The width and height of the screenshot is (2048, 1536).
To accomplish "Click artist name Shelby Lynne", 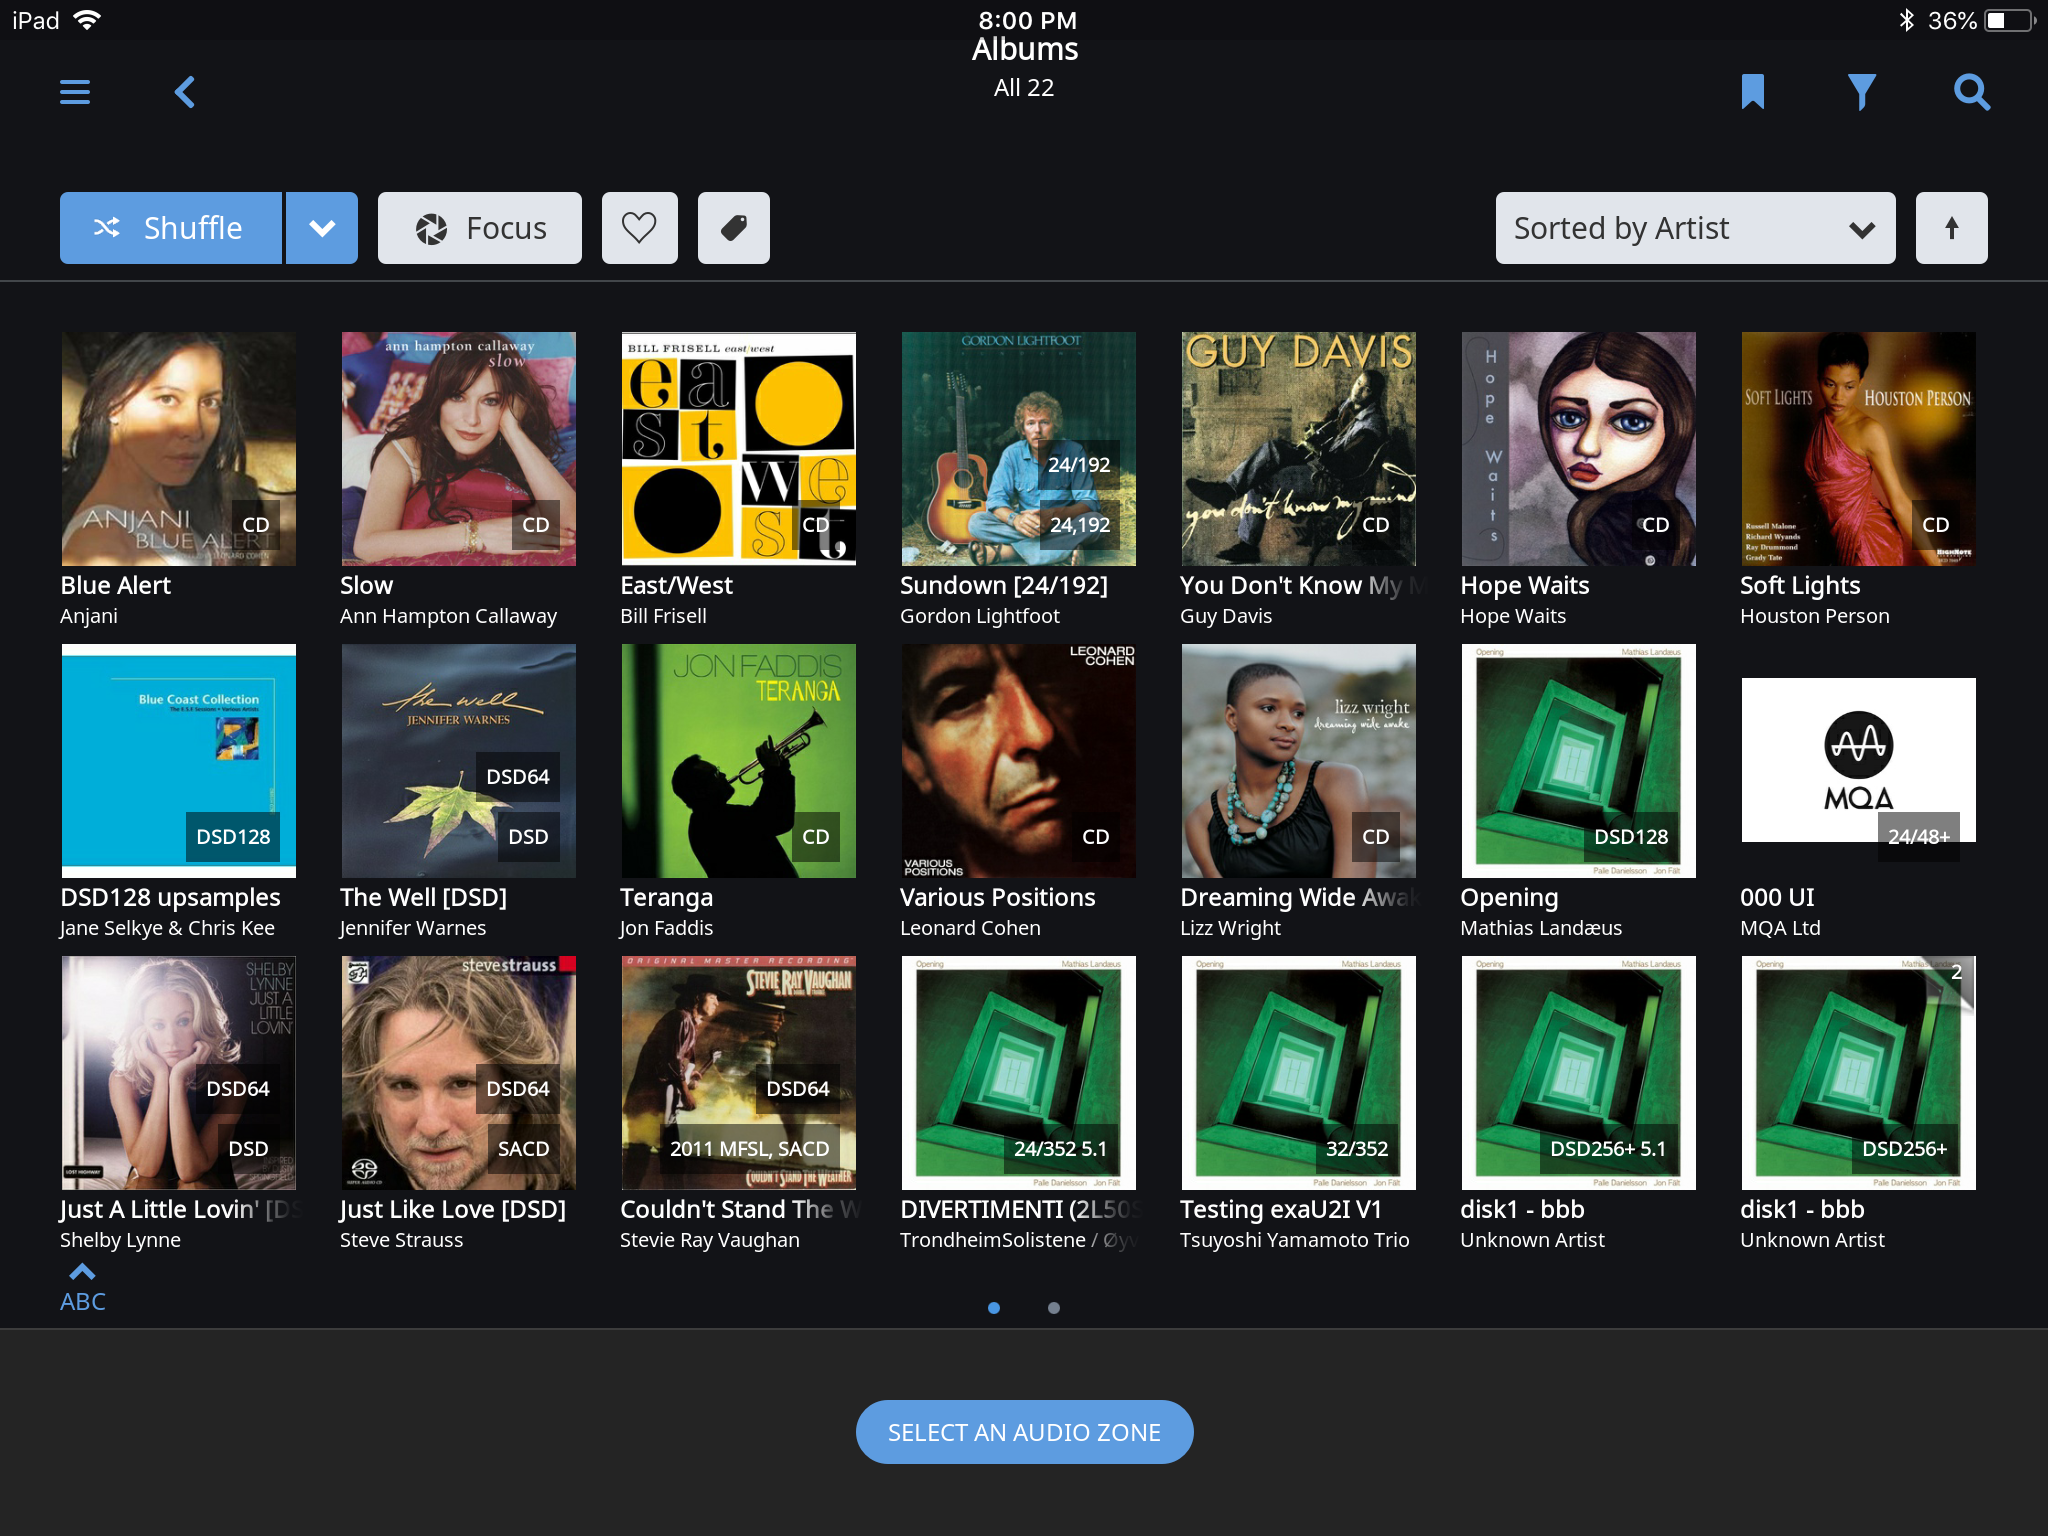I will (120, 1240).
